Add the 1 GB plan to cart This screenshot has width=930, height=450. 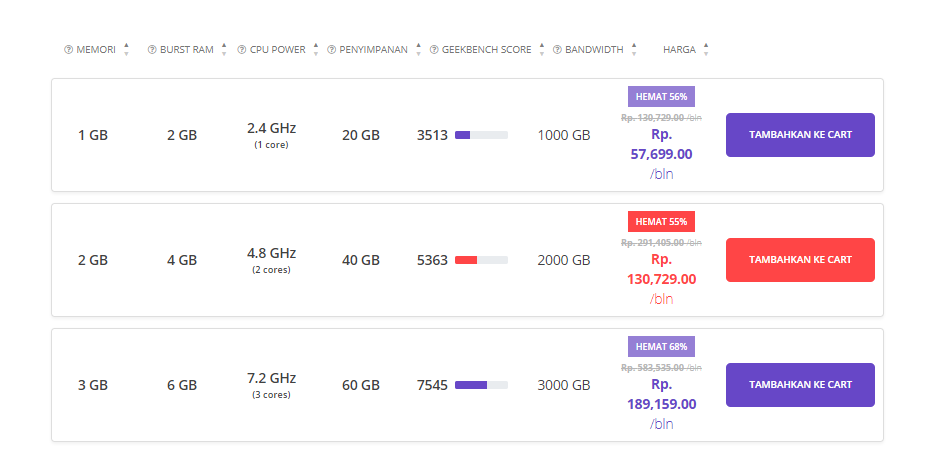800,135
